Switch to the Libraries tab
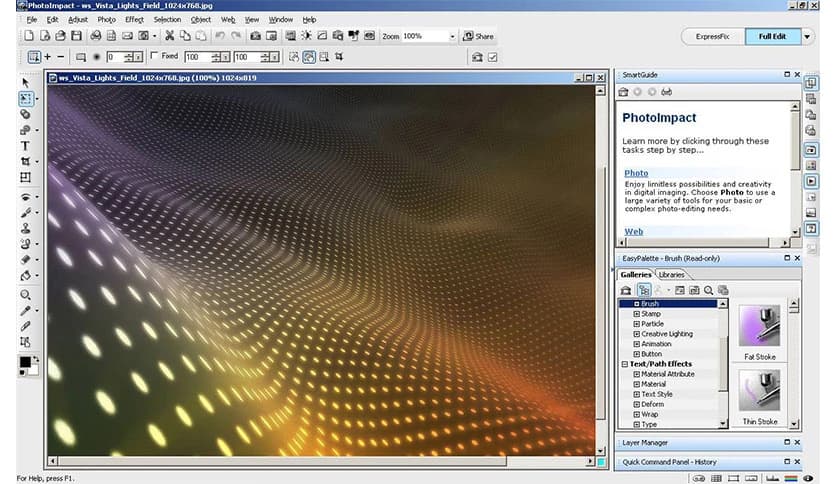This screenshot has height=484, width=836. click(x=671, y=275)
